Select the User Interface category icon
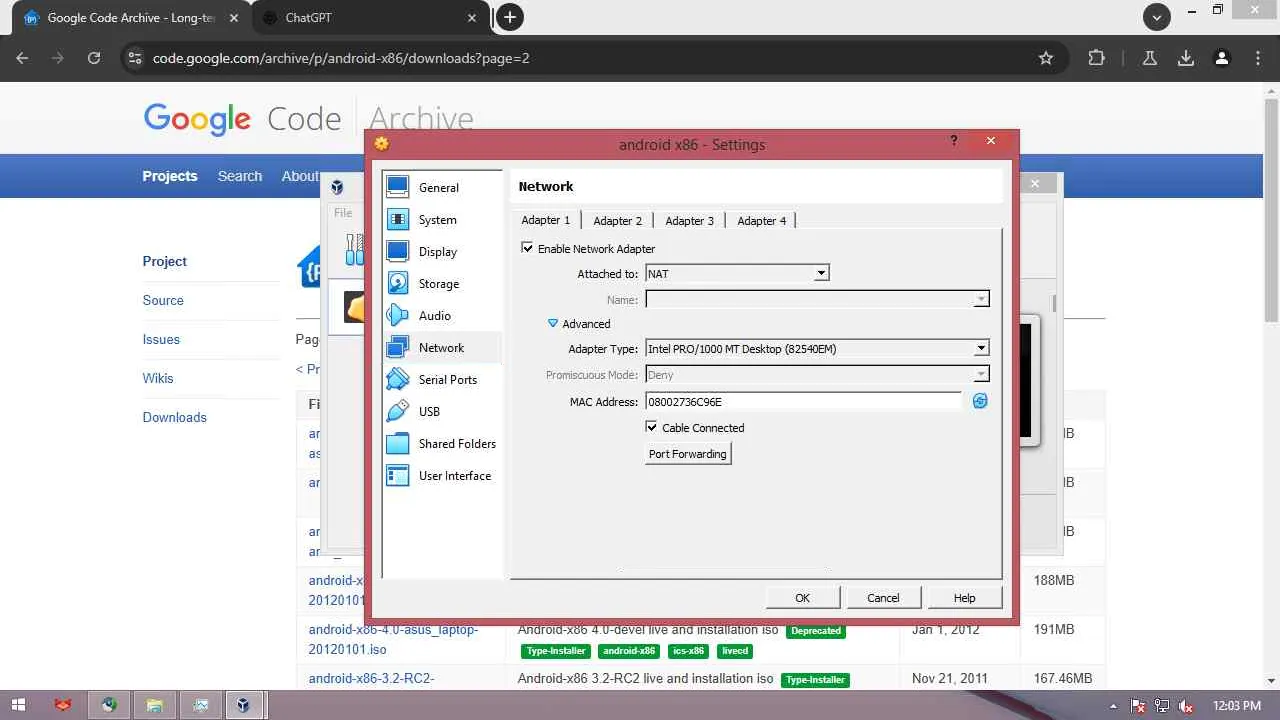 click(398, 475)
